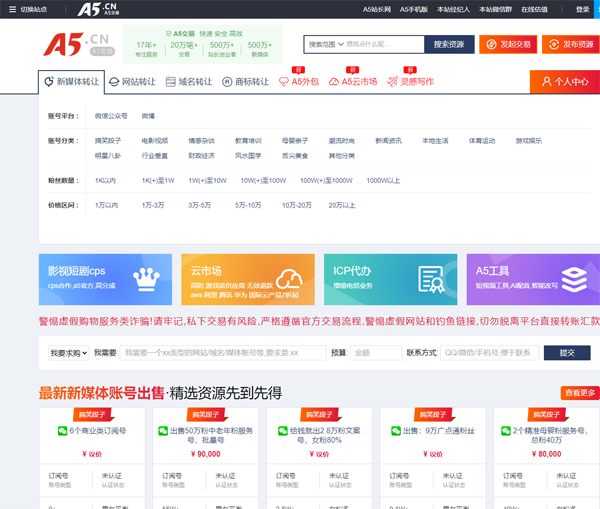Viewport: 600px width, 509px height.
Task: Filter by the 电影视频 category
Action: pyautogui.click(x=155, y=141)
